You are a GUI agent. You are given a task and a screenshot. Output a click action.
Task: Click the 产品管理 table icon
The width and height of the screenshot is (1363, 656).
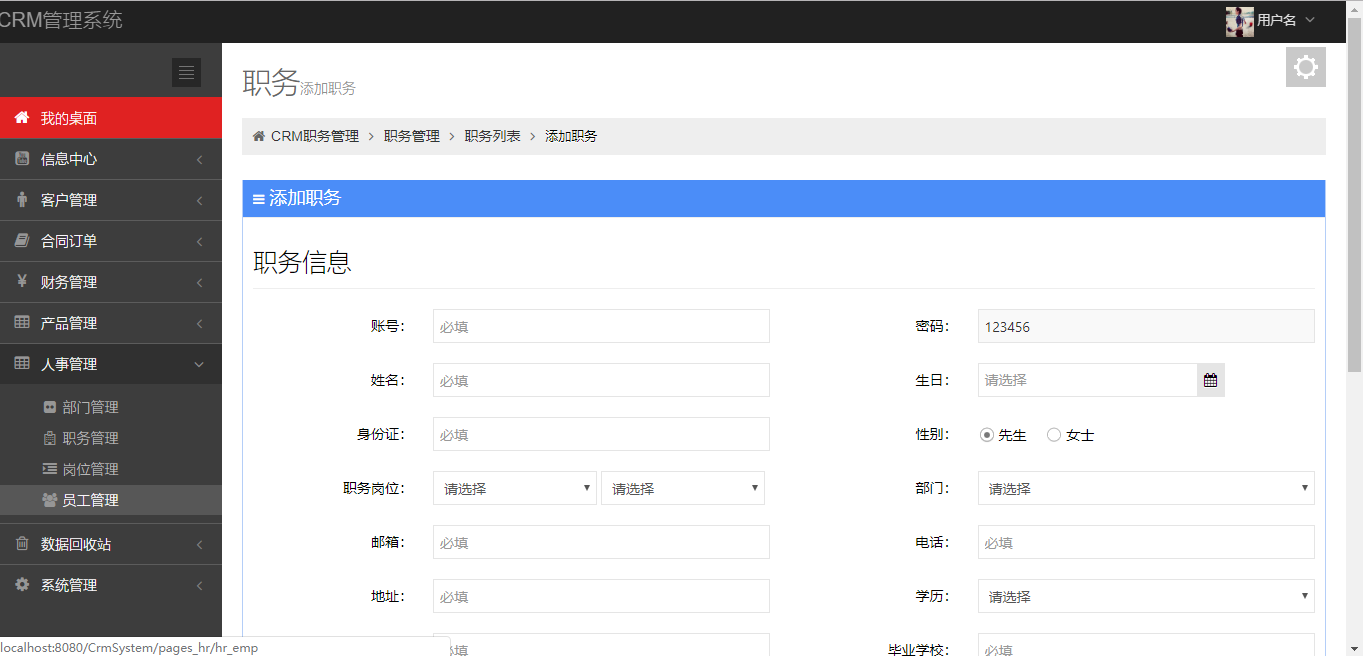[22, 323]
